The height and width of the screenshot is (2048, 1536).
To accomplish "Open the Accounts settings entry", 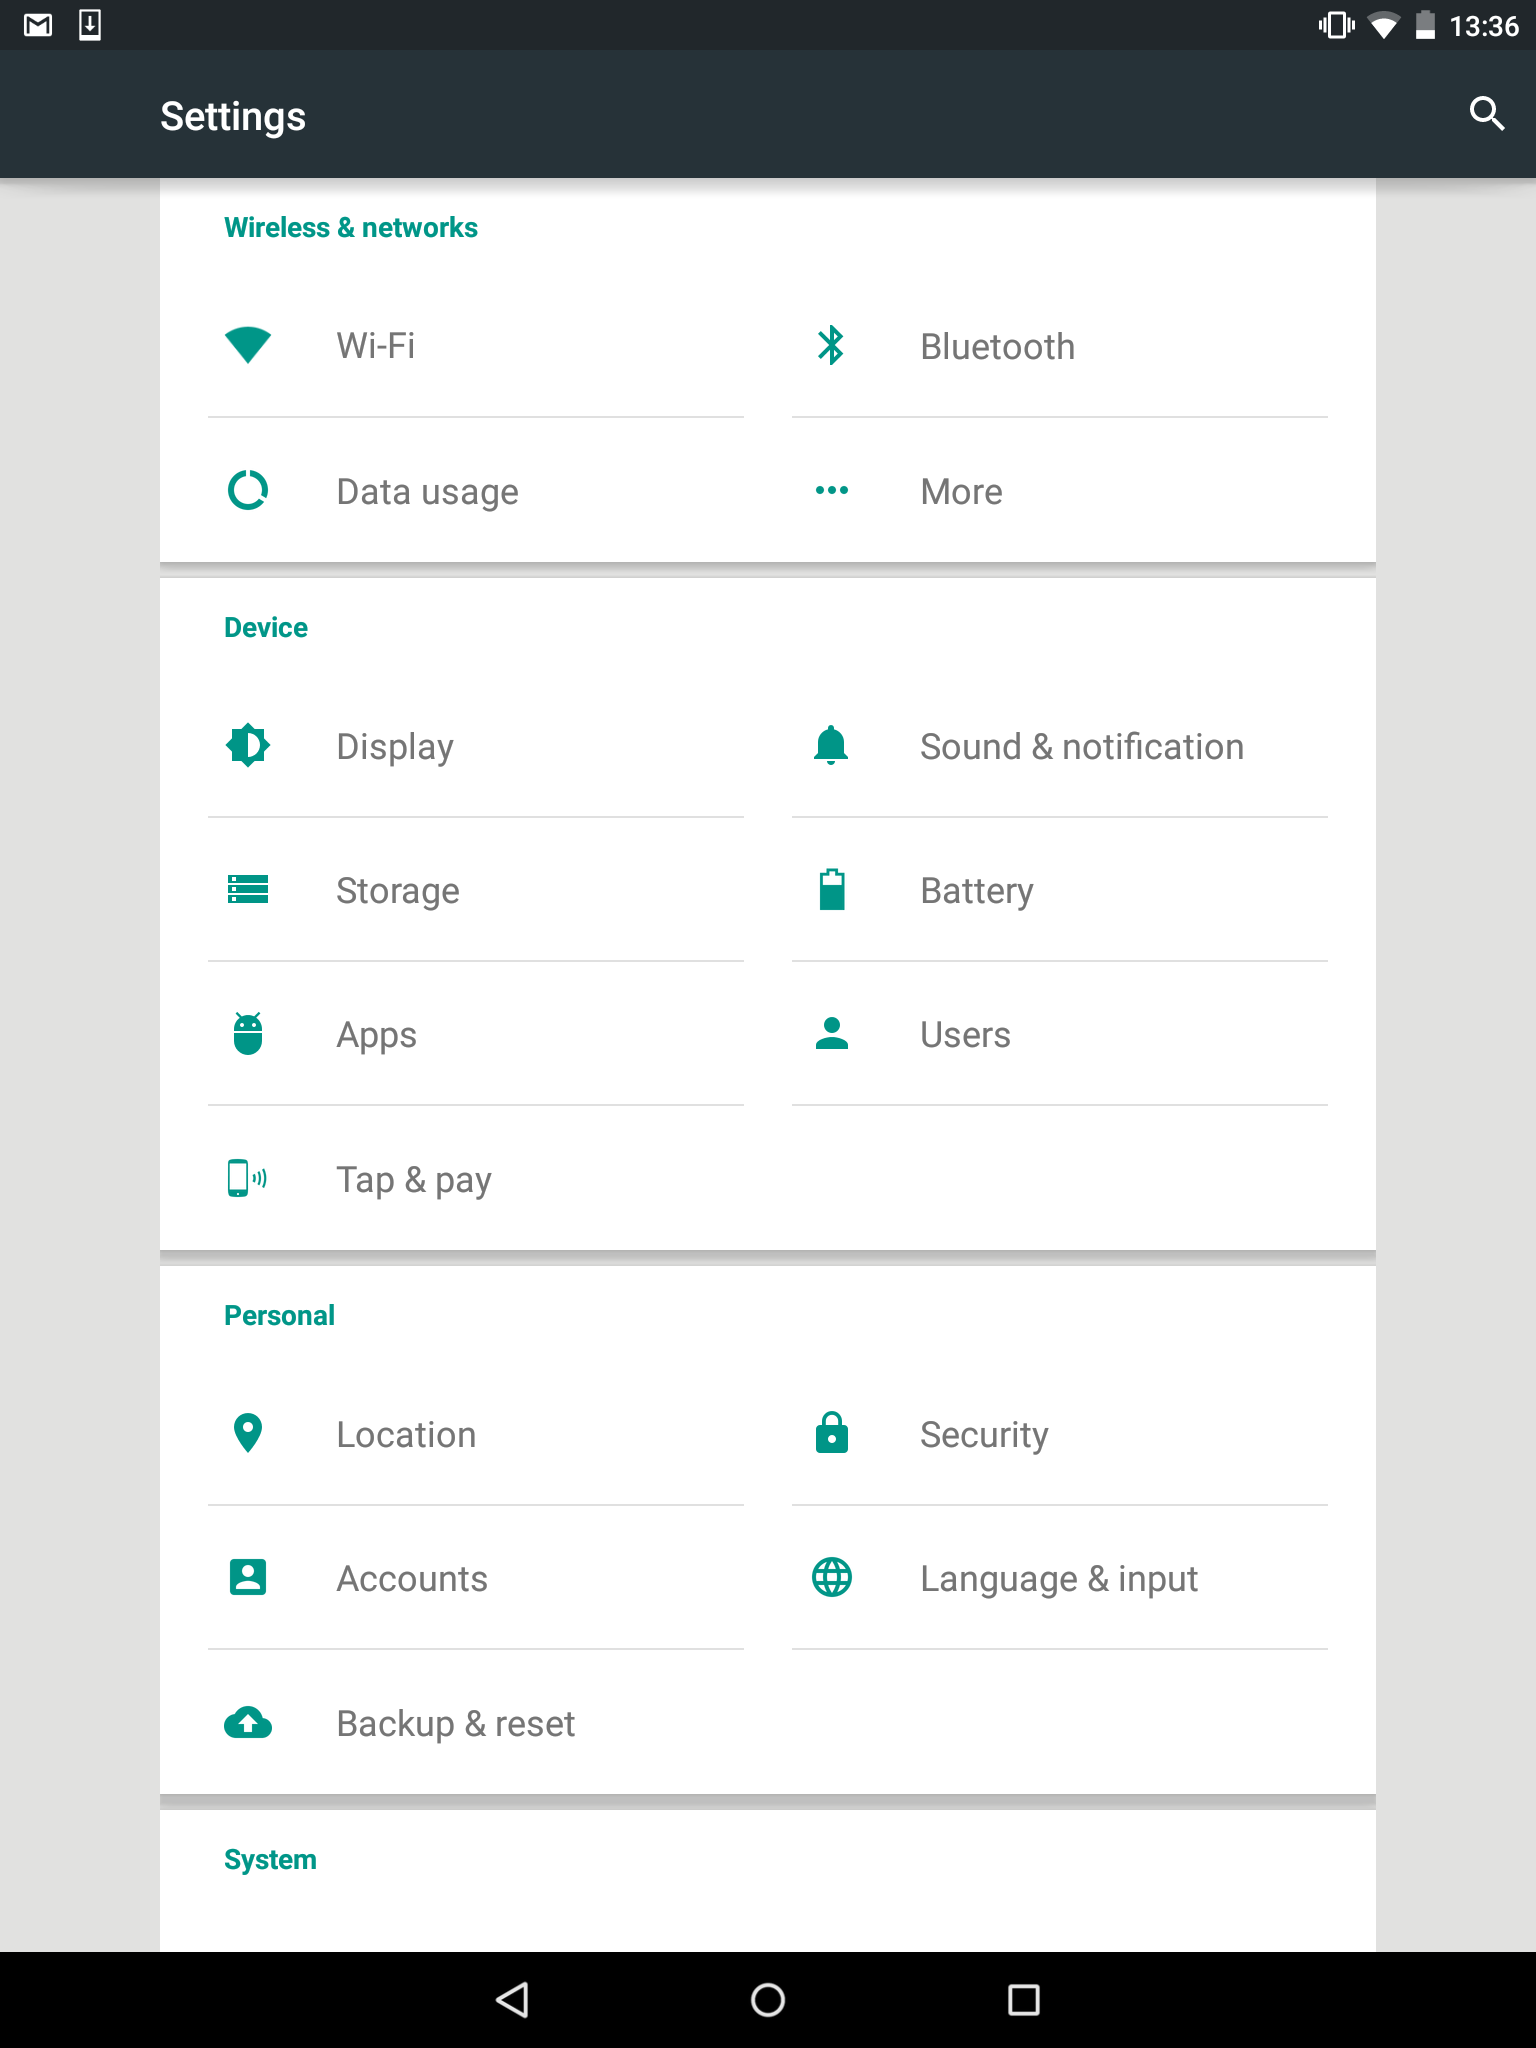I will [x=476, y=1578].
